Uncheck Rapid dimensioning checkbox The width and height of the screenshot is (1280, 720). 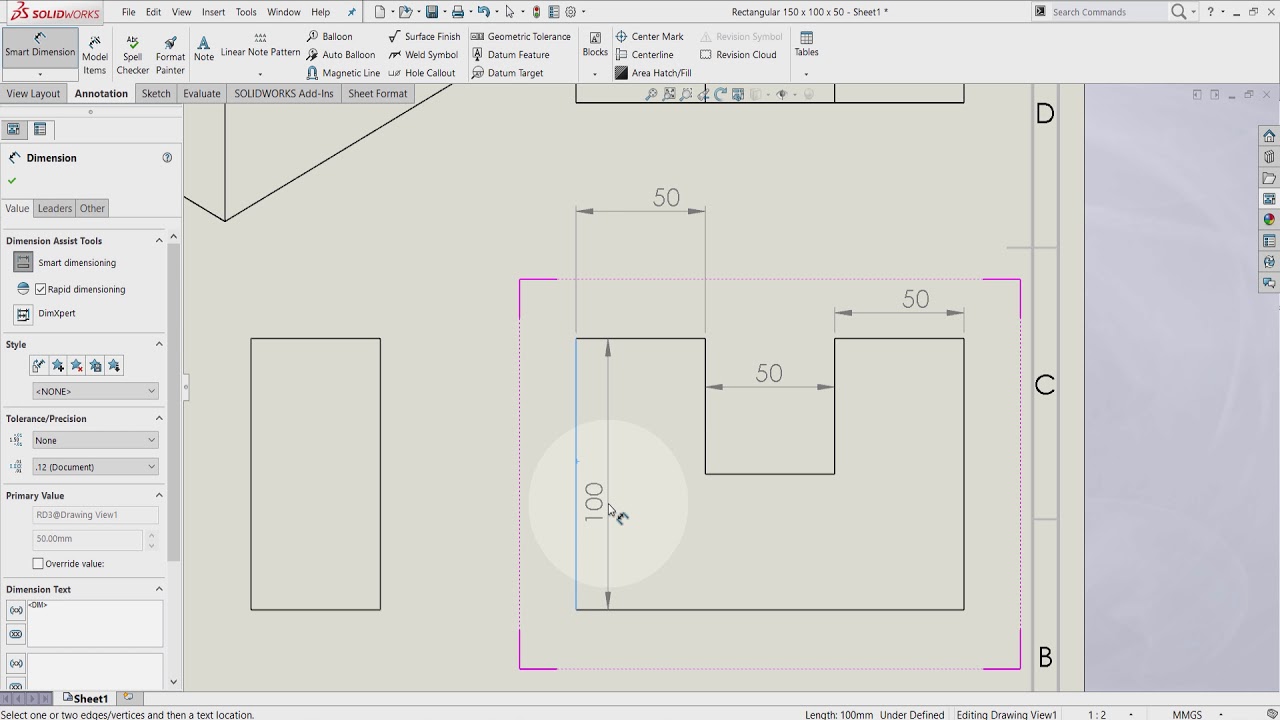41,289
